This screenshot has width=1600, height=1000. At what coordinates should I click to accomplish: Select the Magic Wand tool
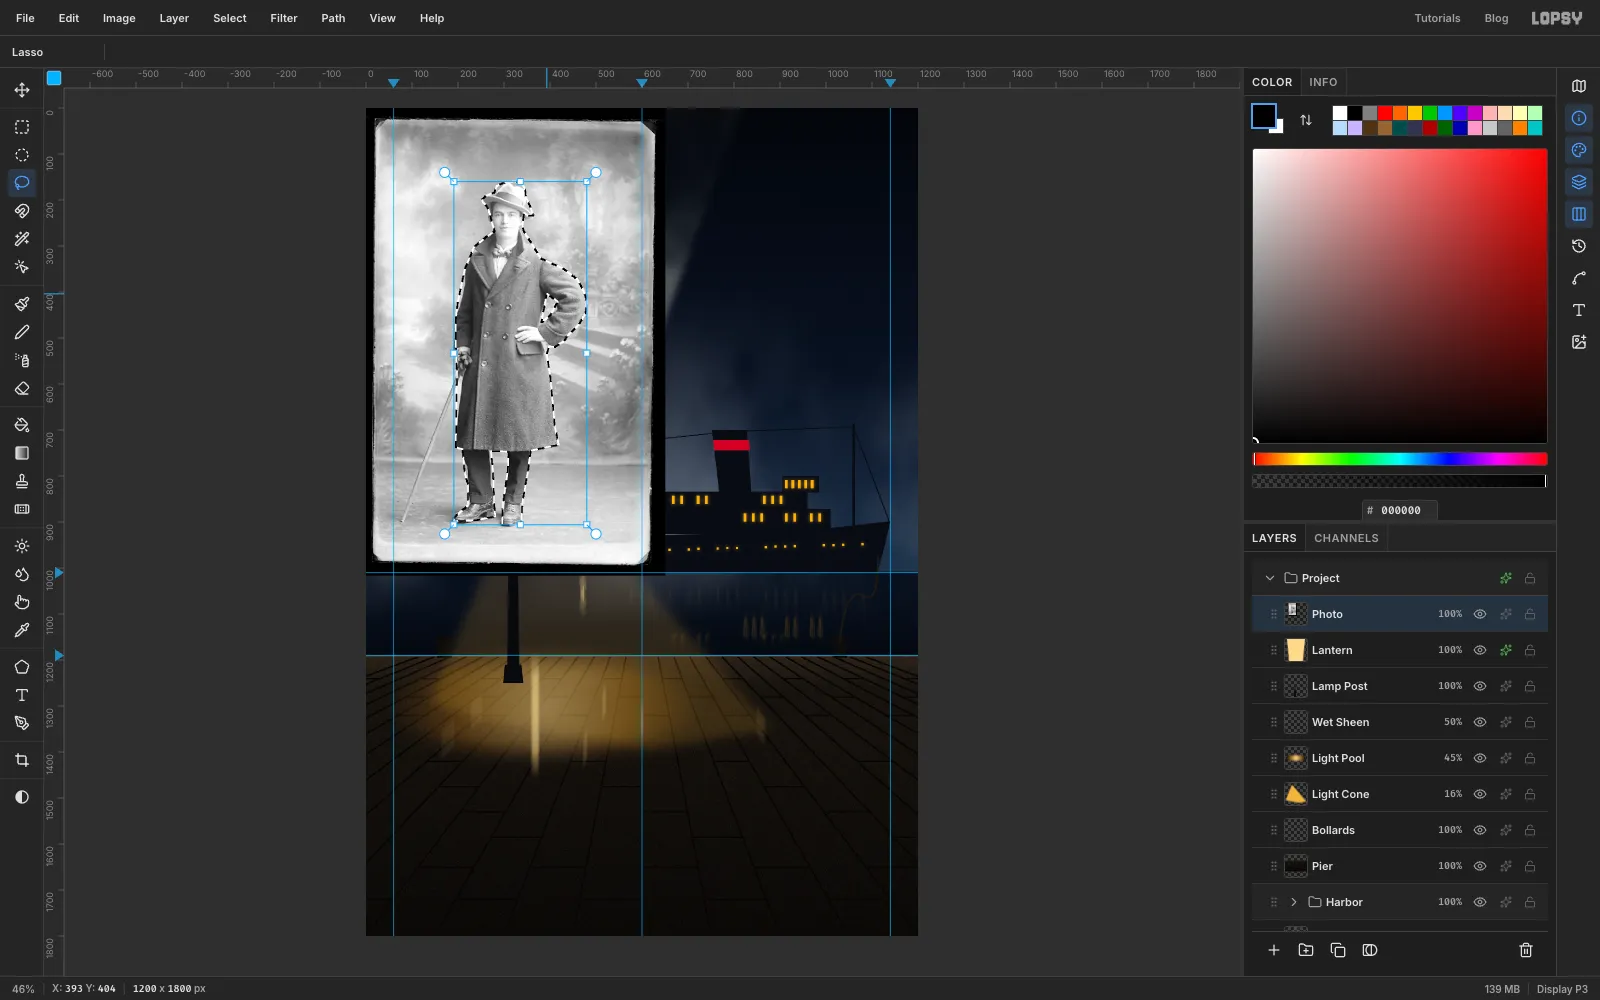click(x=22, y=239)
